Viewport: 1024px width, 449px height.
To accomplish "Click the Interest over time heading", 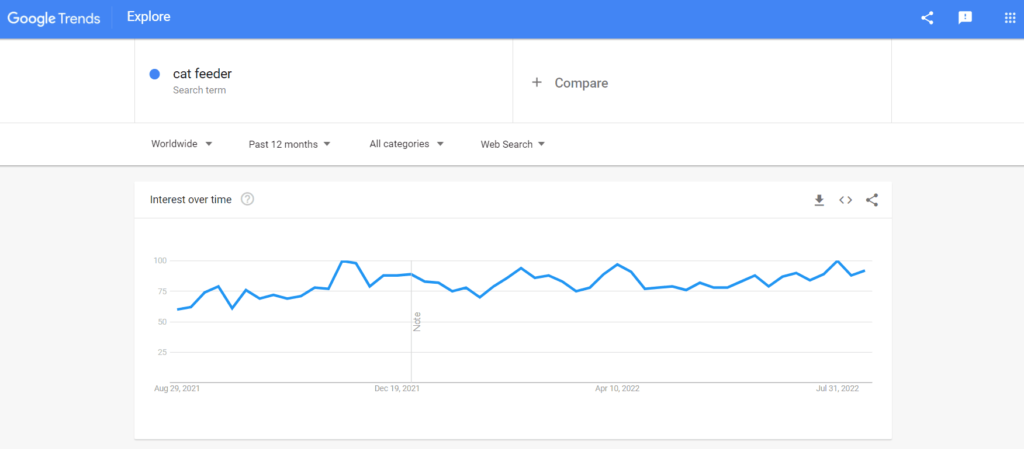I will pos(191,200).
